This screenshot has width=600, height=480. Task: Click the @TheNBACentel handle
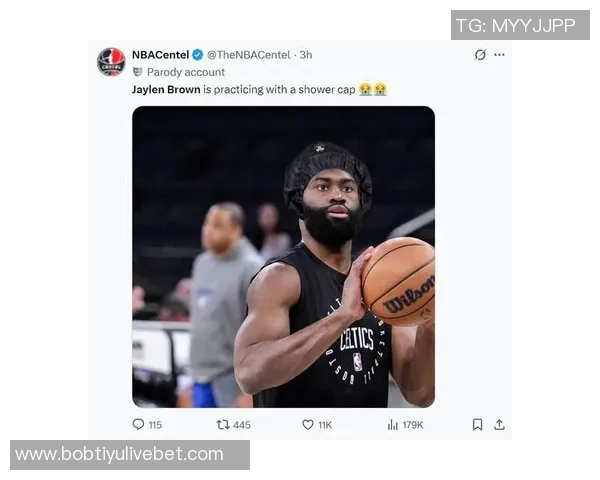click(249, 55)
